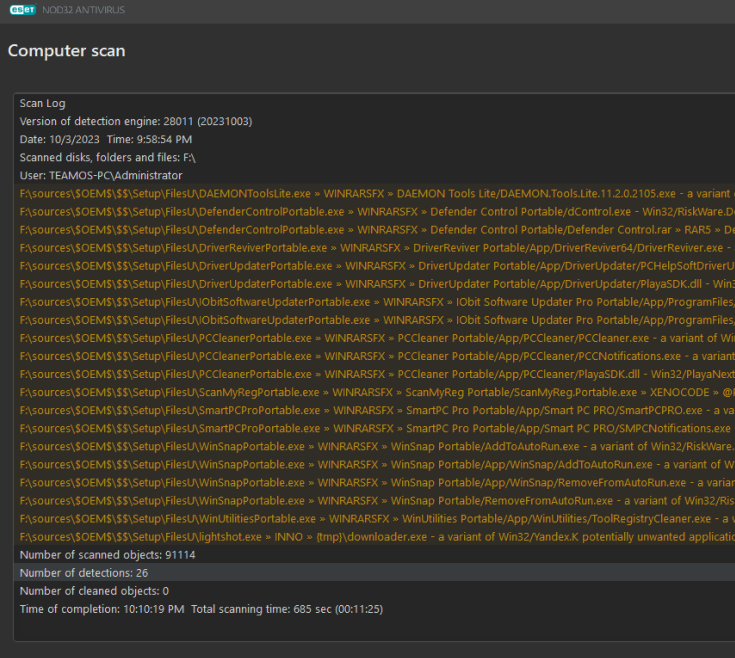Select the lightshot.exe INNO downloader.exe row
This screenshot has width=735, height=658.
pyautogui.click(x=375, y=536)
